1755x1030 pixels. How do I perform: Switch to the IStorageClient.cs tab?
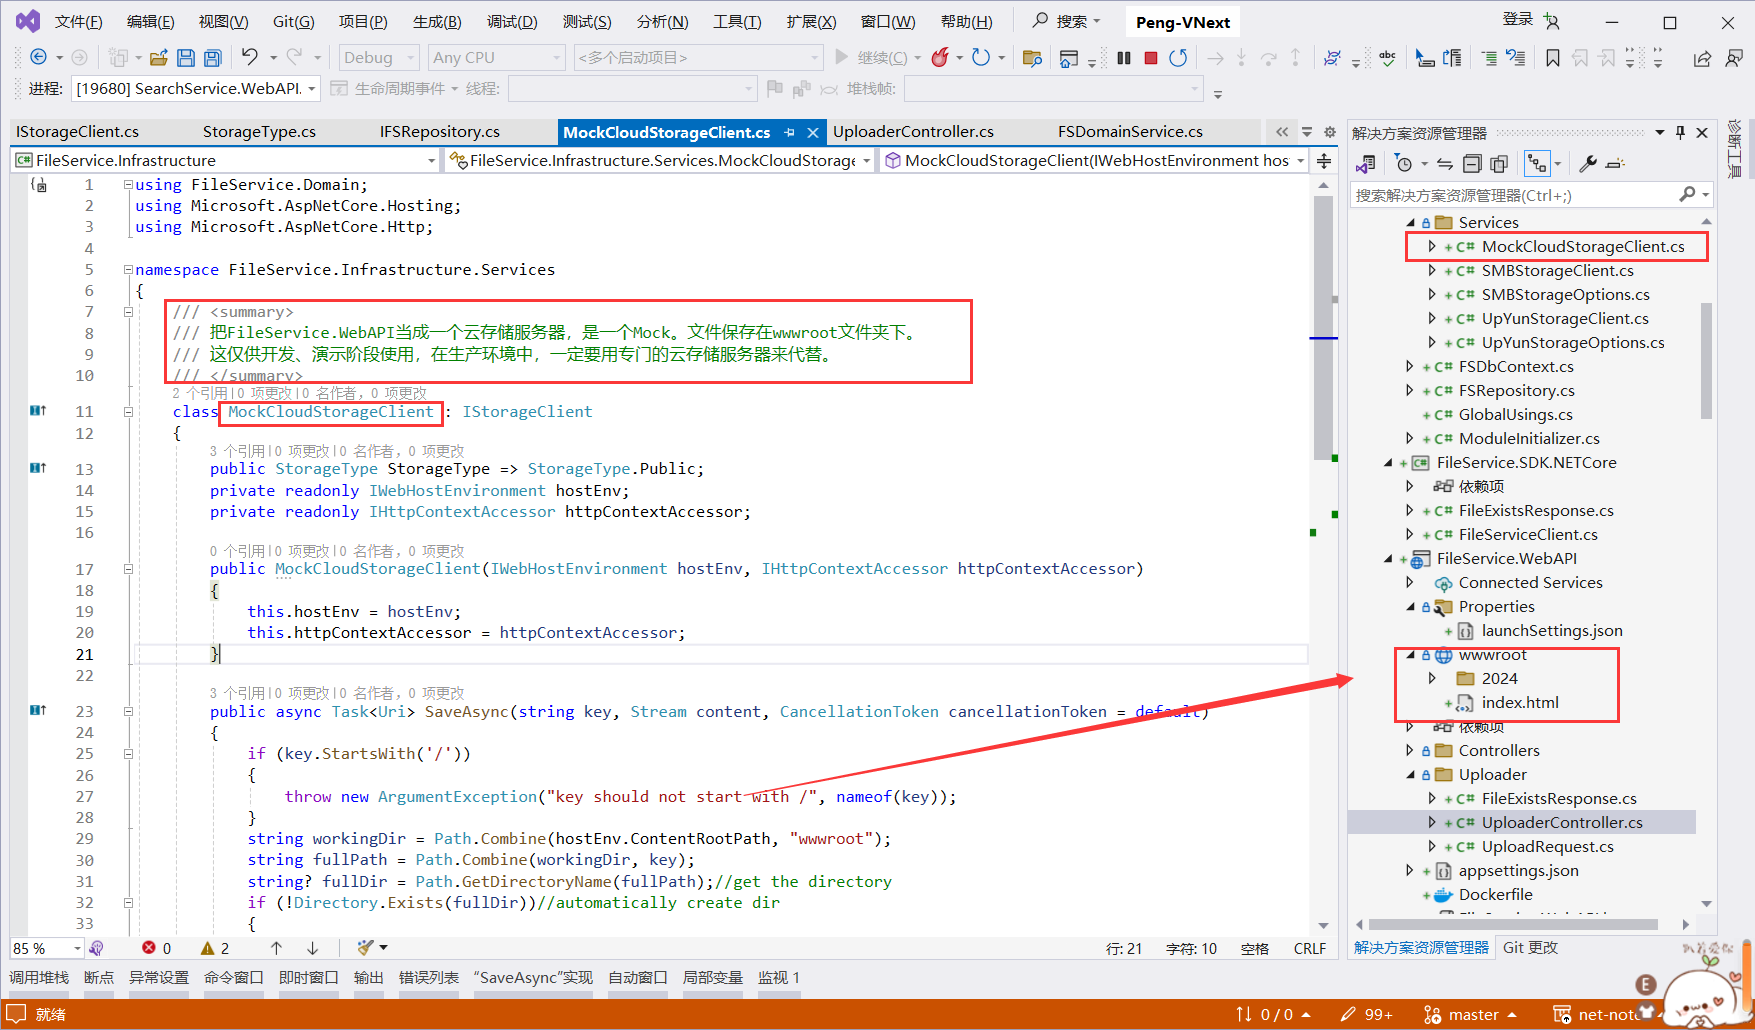pos(77,132)
